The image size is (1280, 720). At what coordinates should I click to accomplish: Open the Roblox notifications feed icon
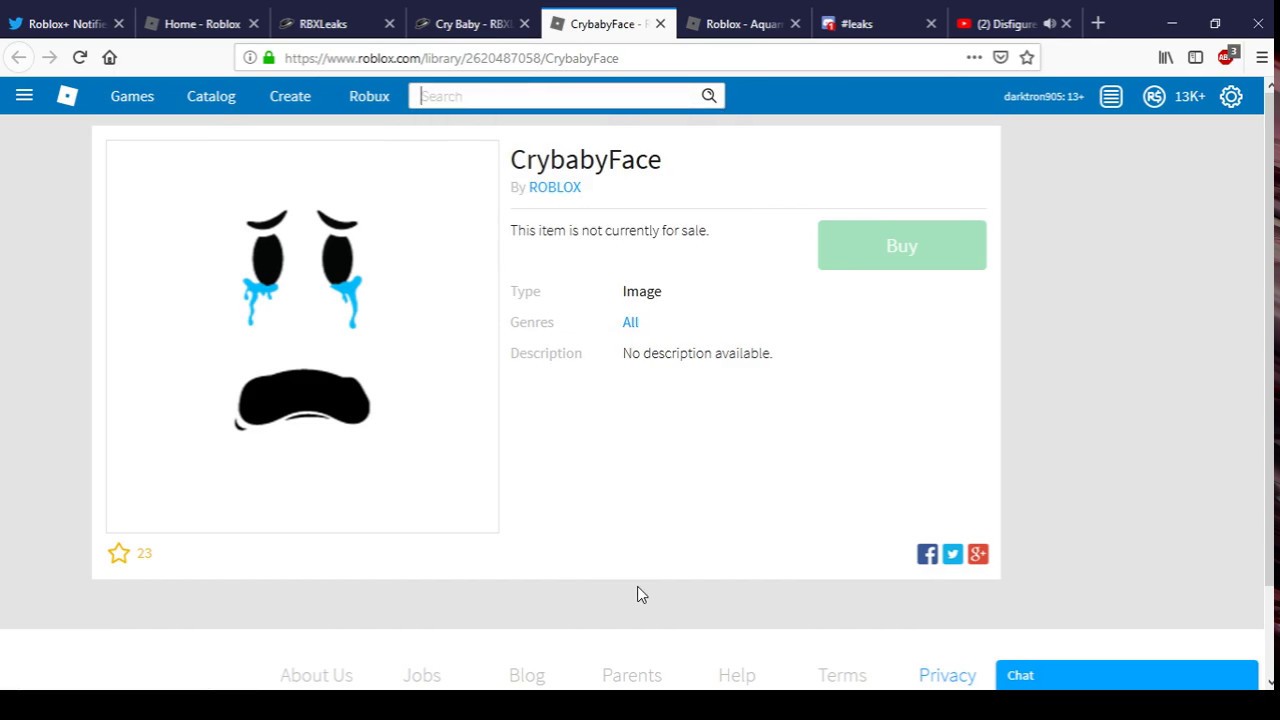[x=1111, y=96]
